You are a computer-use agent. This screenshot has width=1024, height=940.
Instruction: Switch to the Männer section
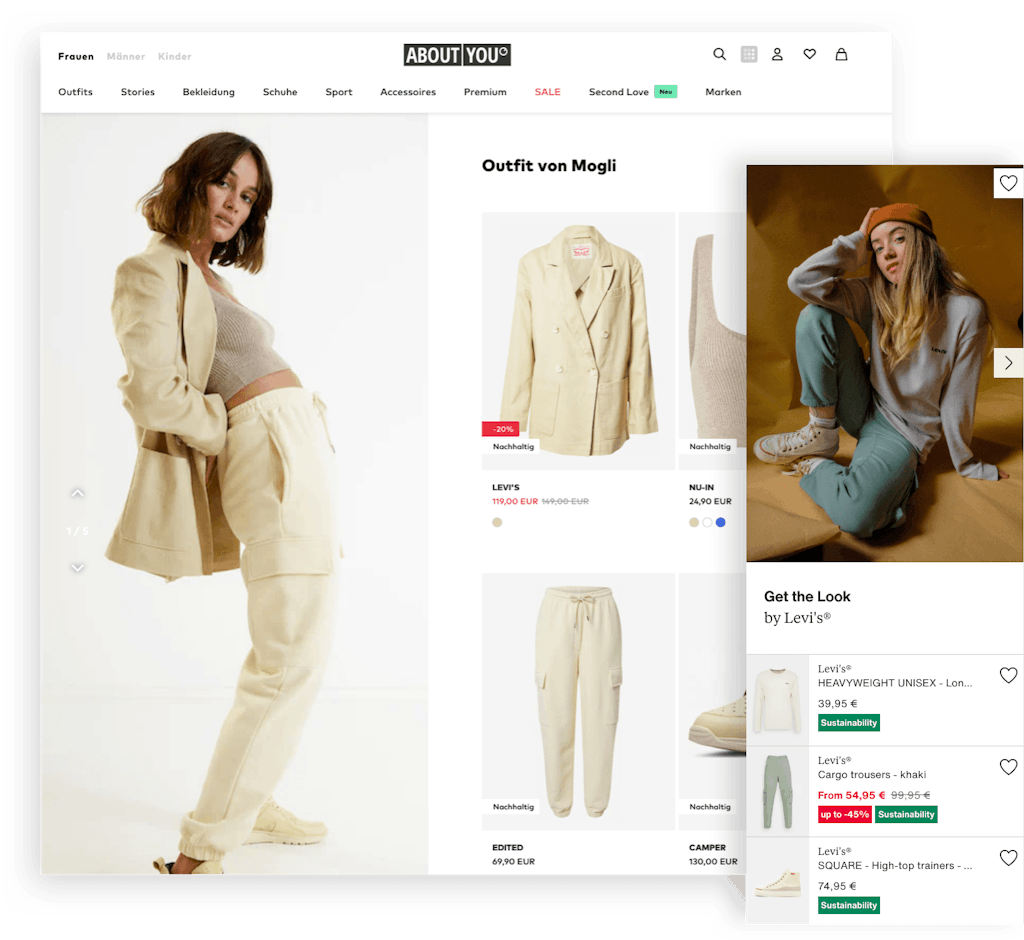point(126,57)
